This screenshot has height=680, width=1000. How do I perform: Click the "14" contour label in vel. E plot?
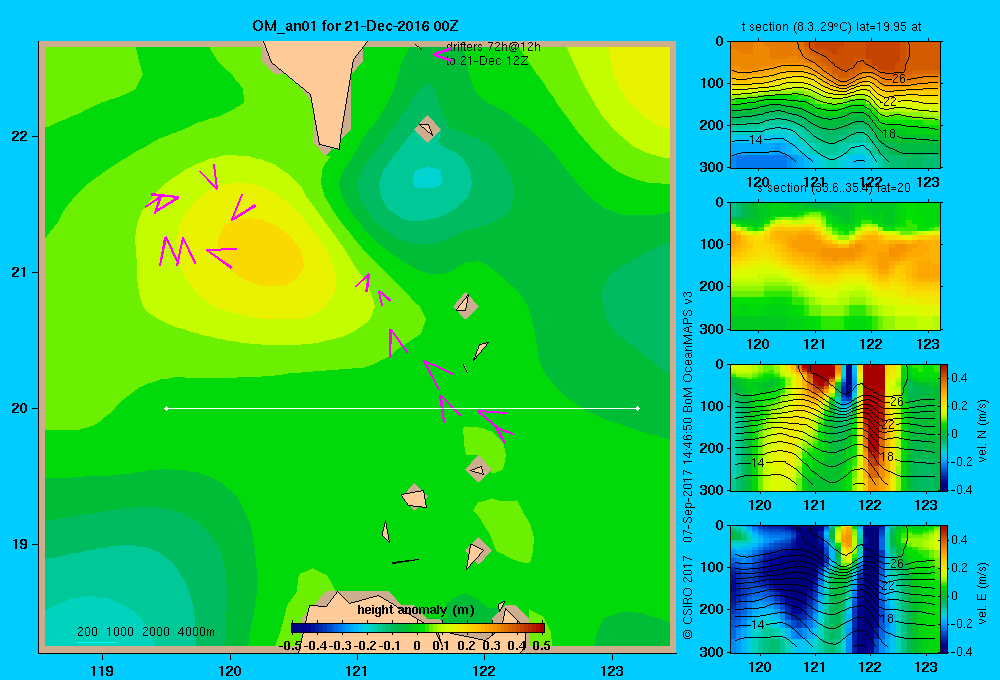coord(757,625)
